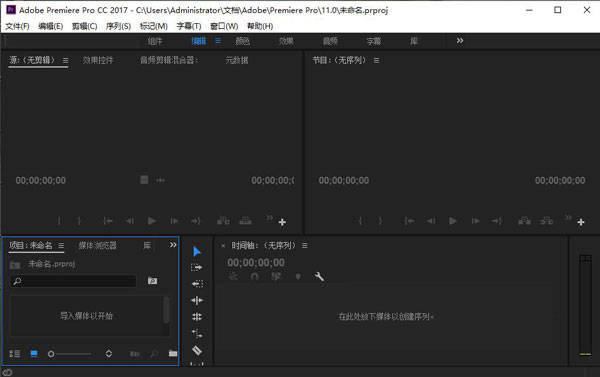The image size is (600, 377).
Task: Select the Ripple Edit tool
Action: click(x=197, y=300)
